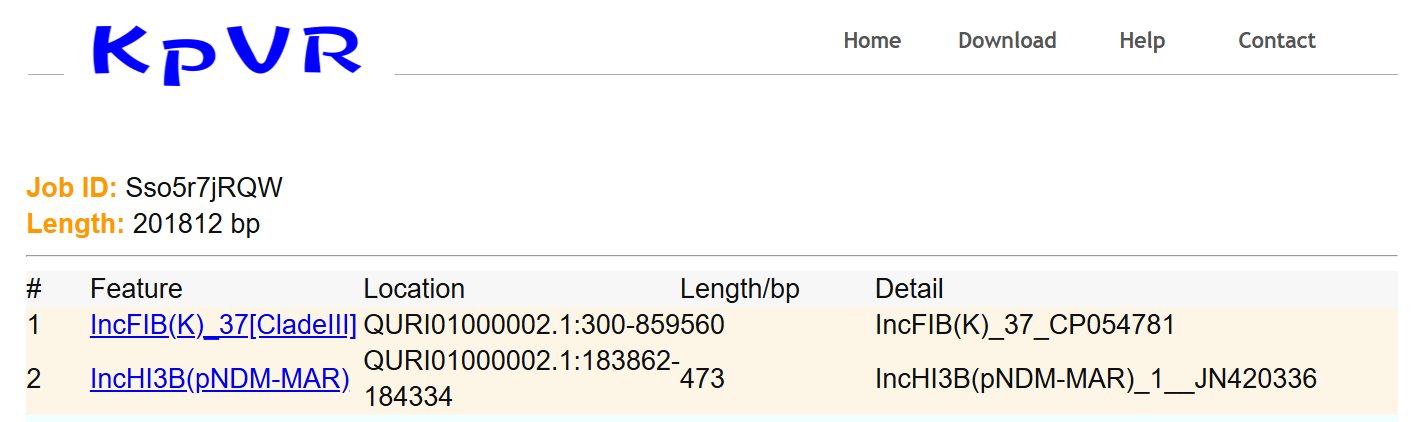Click the orange Job ID label
The image size is (1419, 422).
tap(72, 188)
